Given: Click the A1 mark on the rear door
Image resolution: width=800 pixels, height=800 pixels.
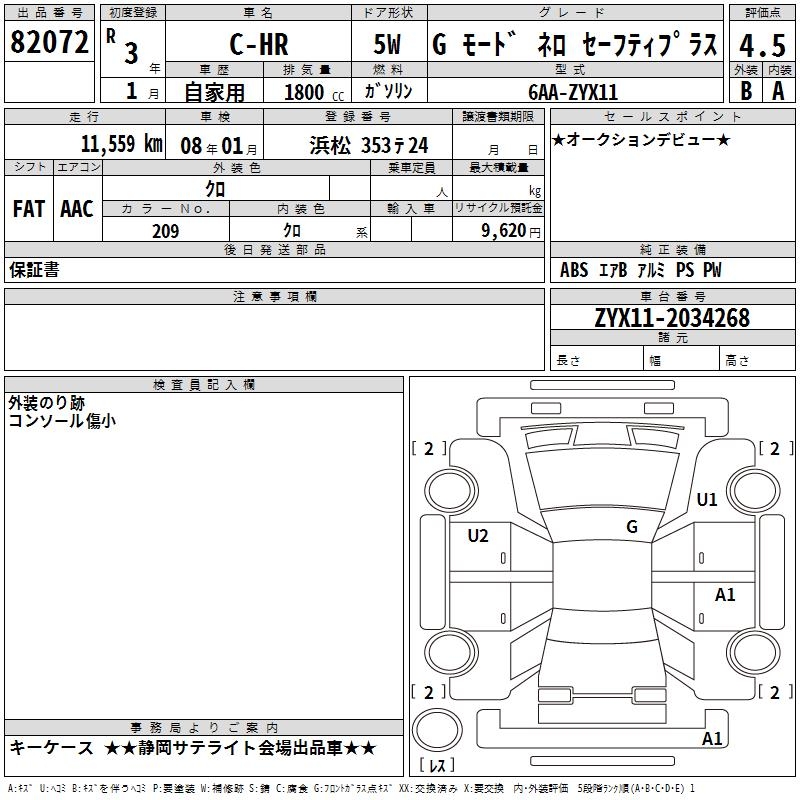Looking at the screenshot, I should tap(725, 595).
